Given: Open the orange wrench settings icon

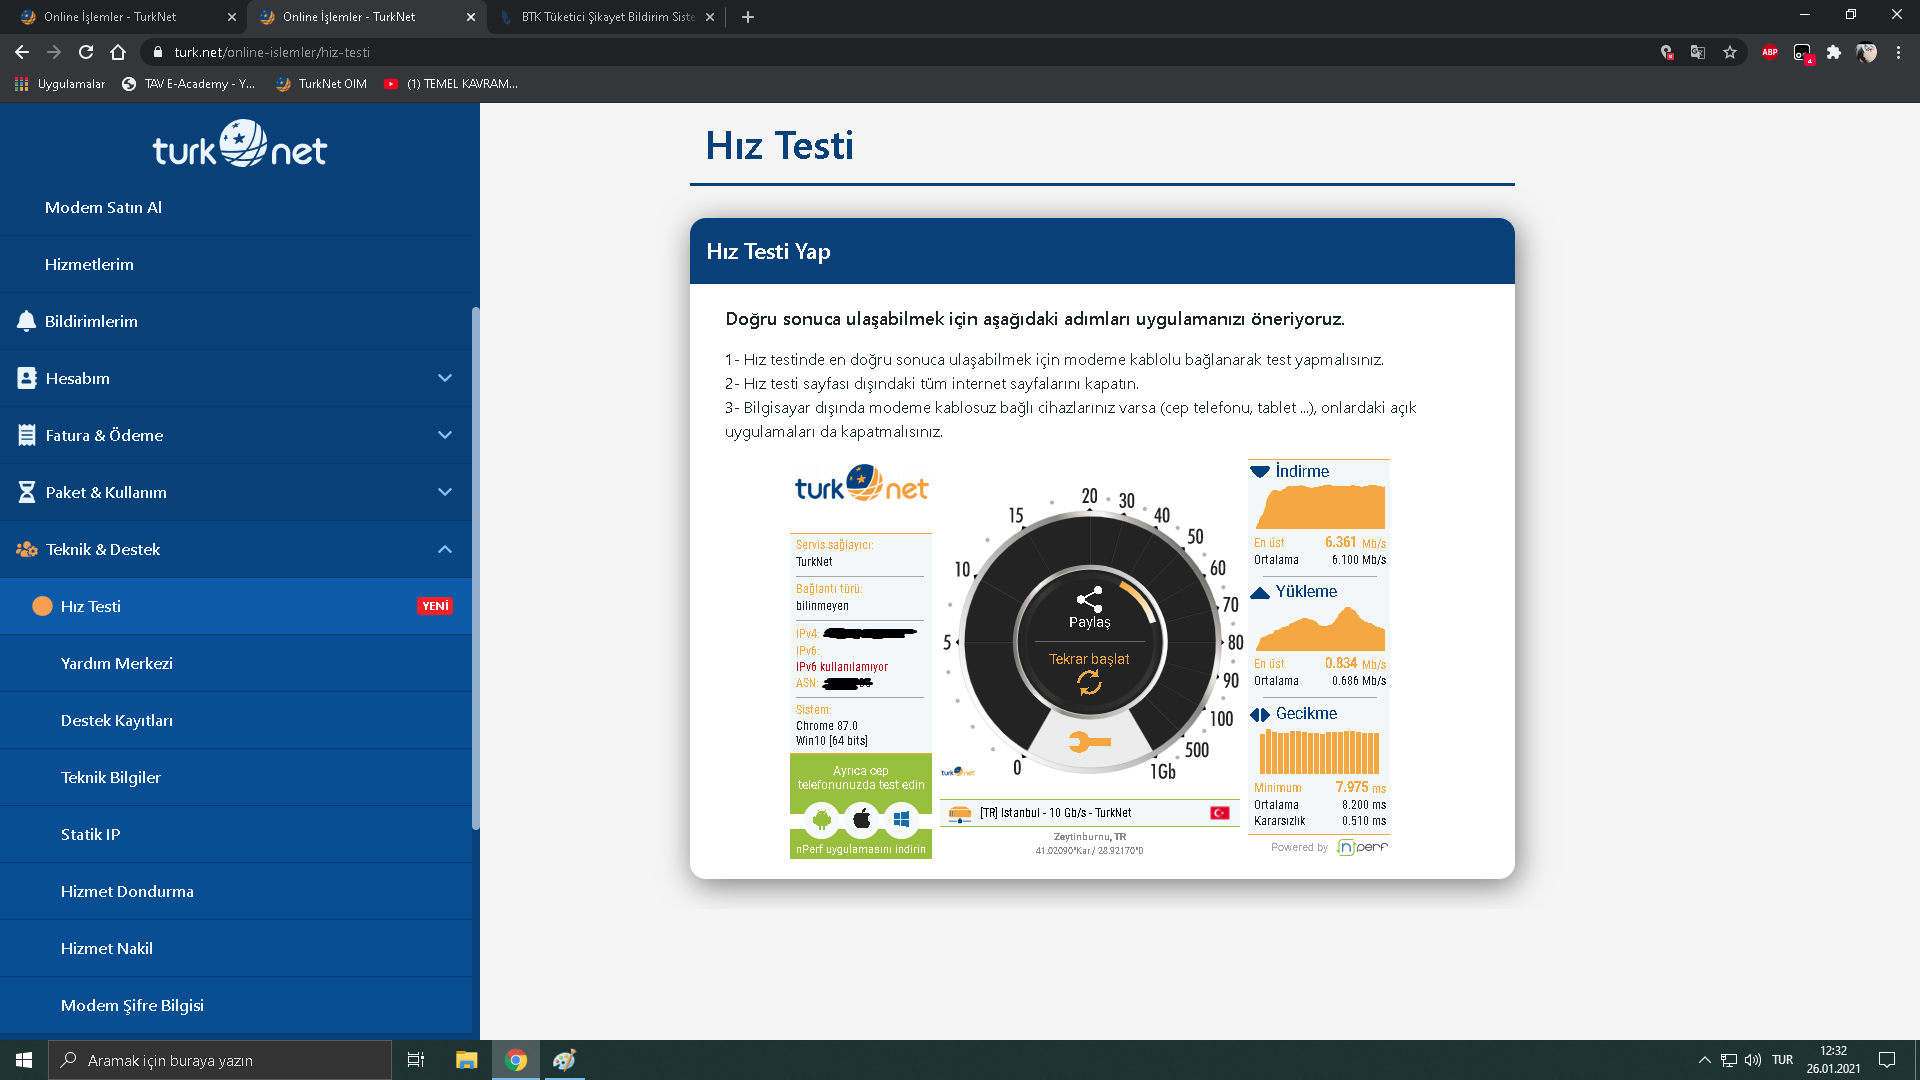Looking at the screenshot, I should click(1089, 742).
